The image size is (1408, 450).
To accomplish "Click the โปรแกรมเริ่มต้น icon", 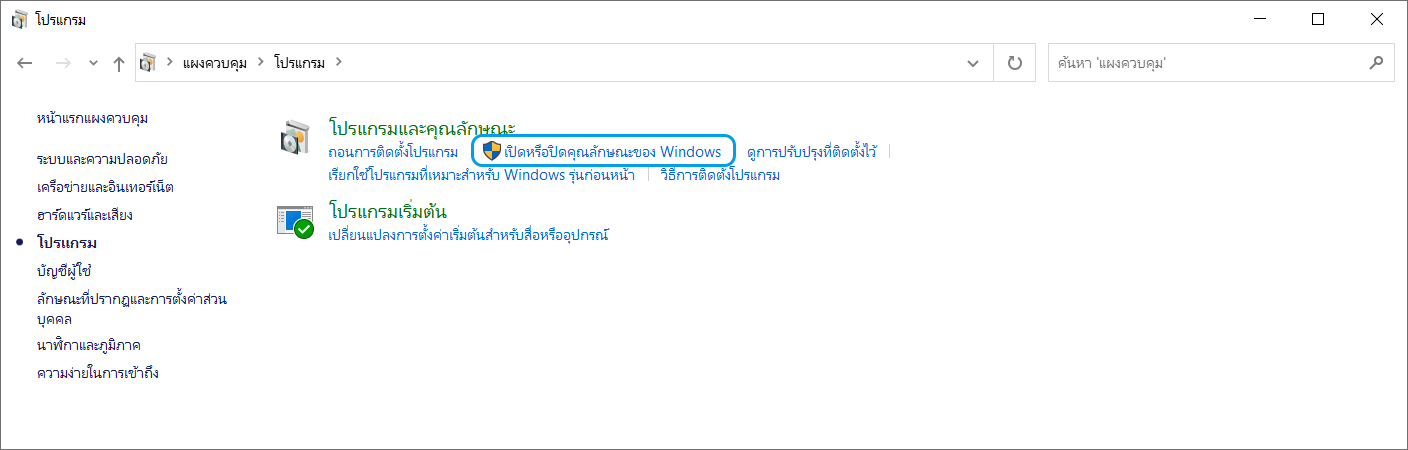I will pyautogui.click(x=296, y=222).
